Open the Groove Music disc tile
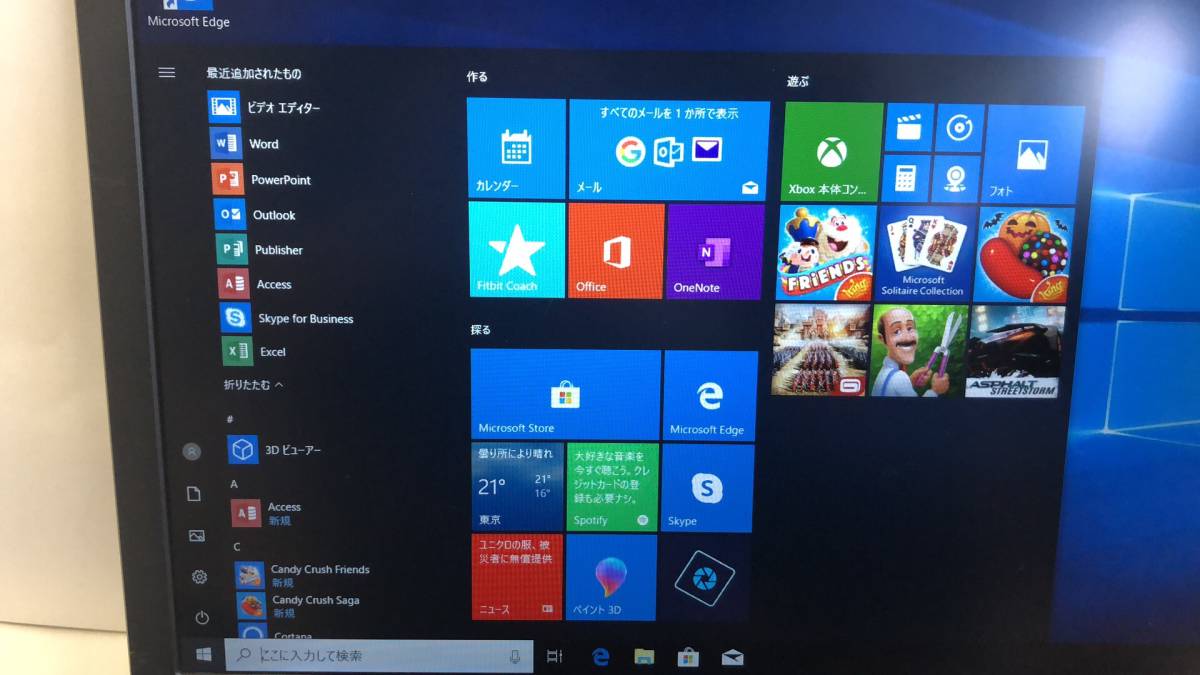Viewport: 1200px width, 675px height. 960,128
